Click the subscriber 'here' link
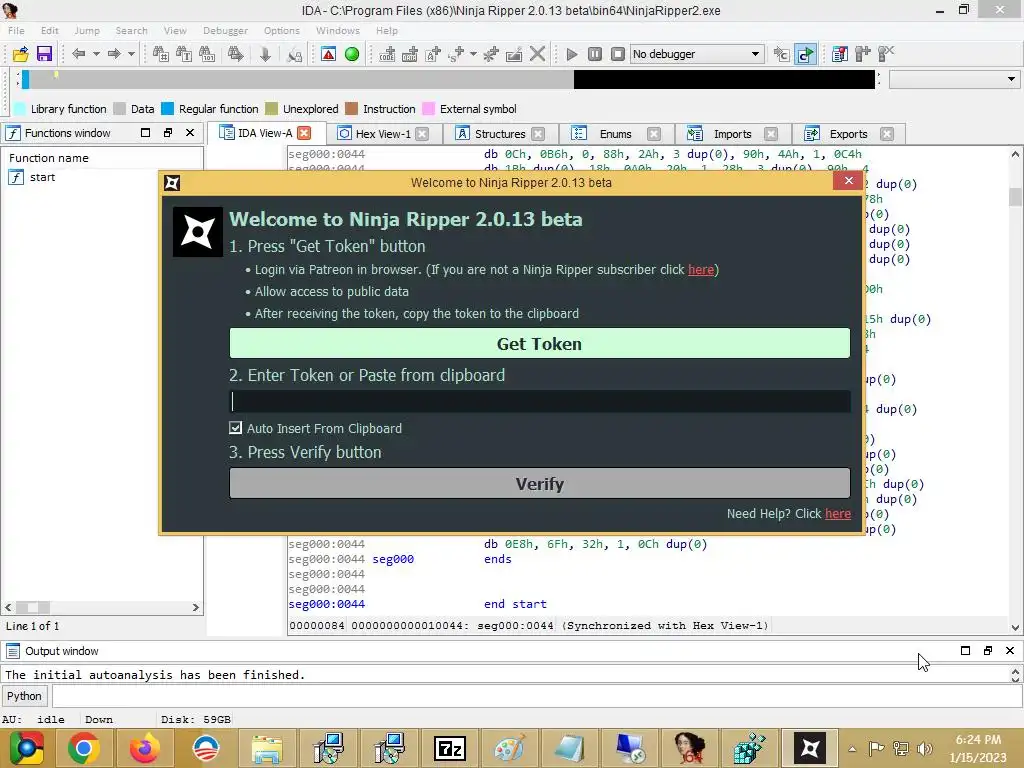The width and height of the screenshot is (1024, 768). coord(701,270)
